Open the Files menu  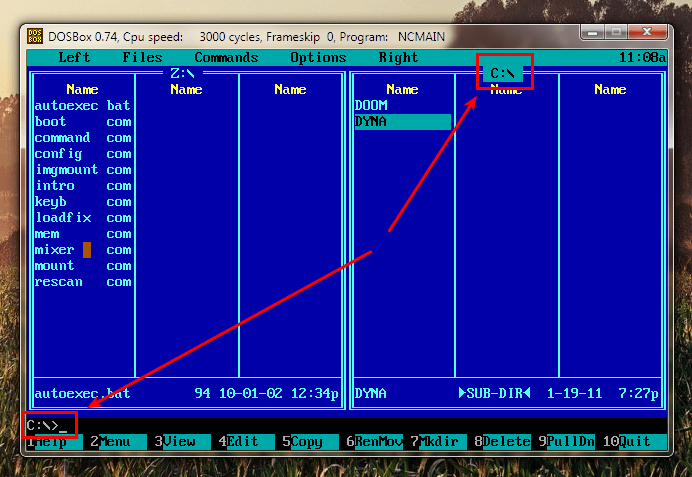(142, 57)
